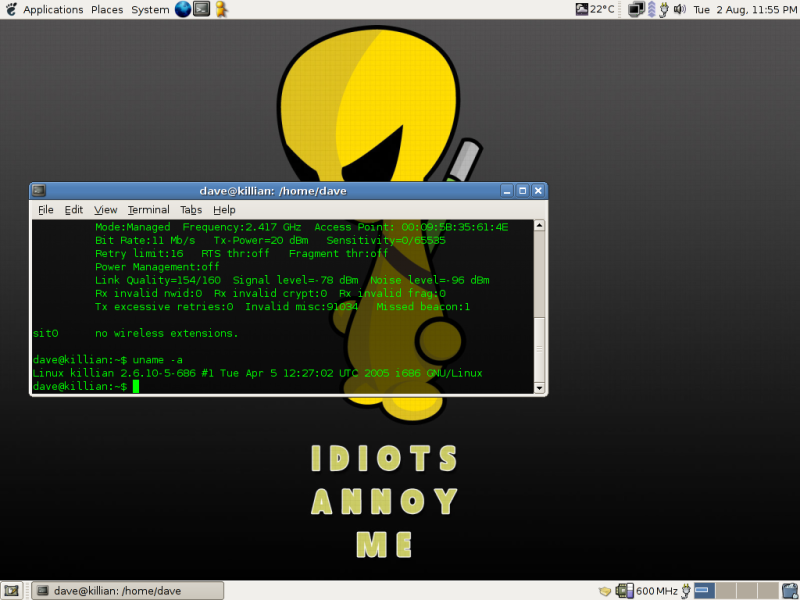
Task: Open the terminal's Edit menu
Action: click(74, 210)
